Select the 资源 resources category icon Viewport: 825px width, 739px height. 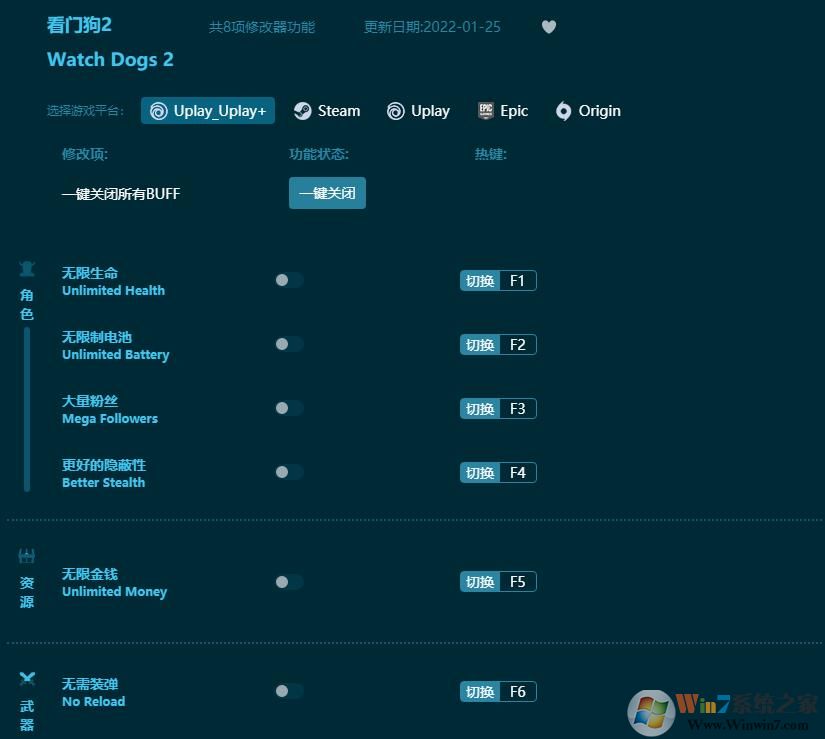point(26,555)
